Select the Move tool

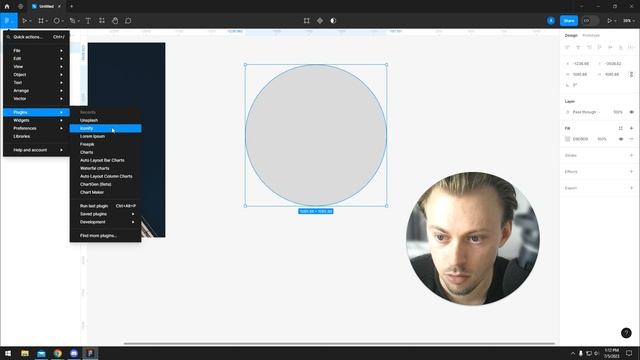24,20
